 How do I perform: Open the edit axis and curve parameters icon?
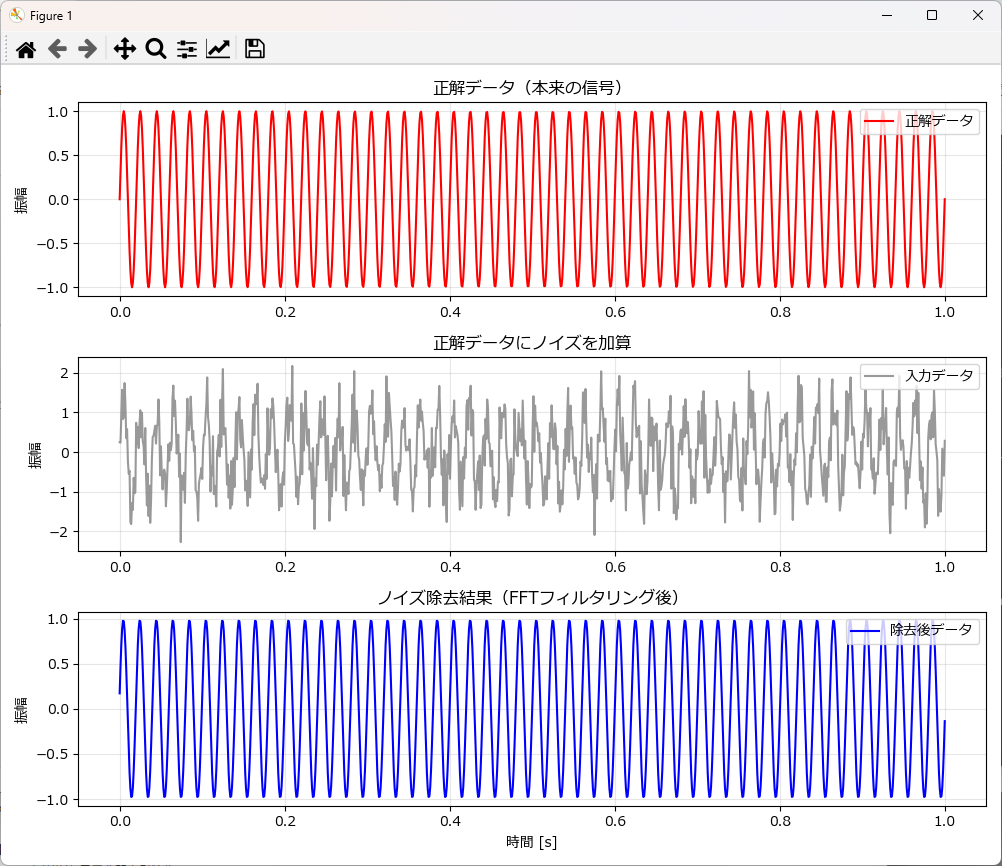[x=218, y=49]
